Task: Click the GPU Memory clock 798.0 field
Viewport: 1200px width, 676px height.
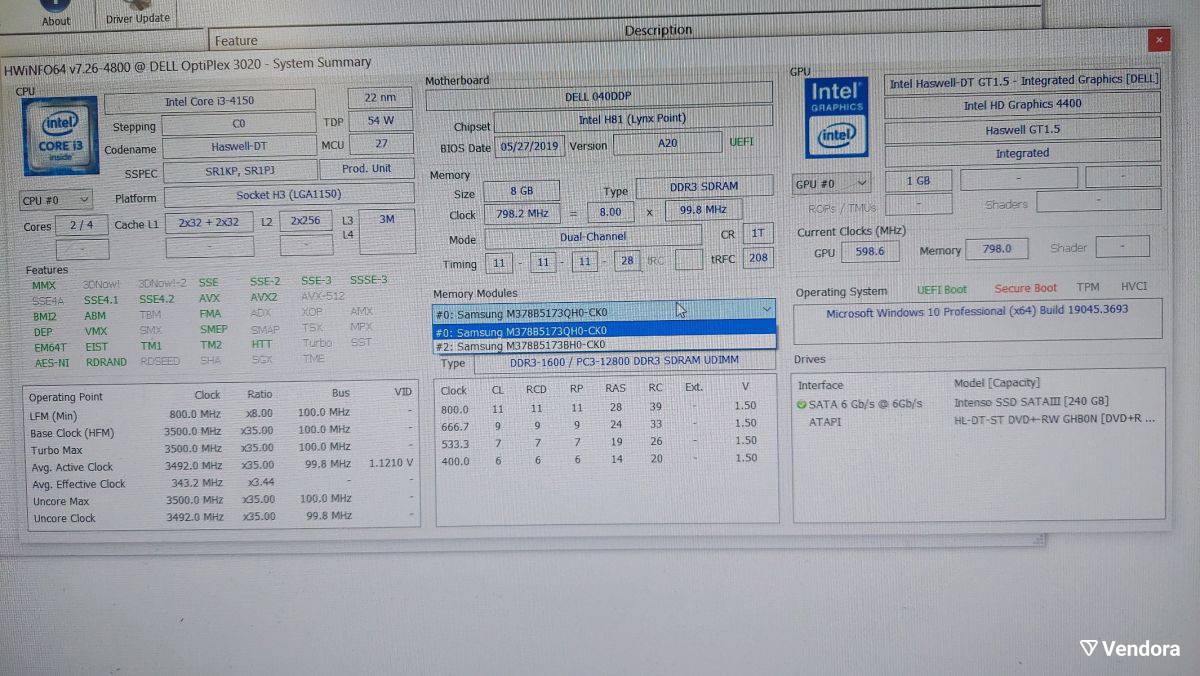Action: [x=996, y=249]
